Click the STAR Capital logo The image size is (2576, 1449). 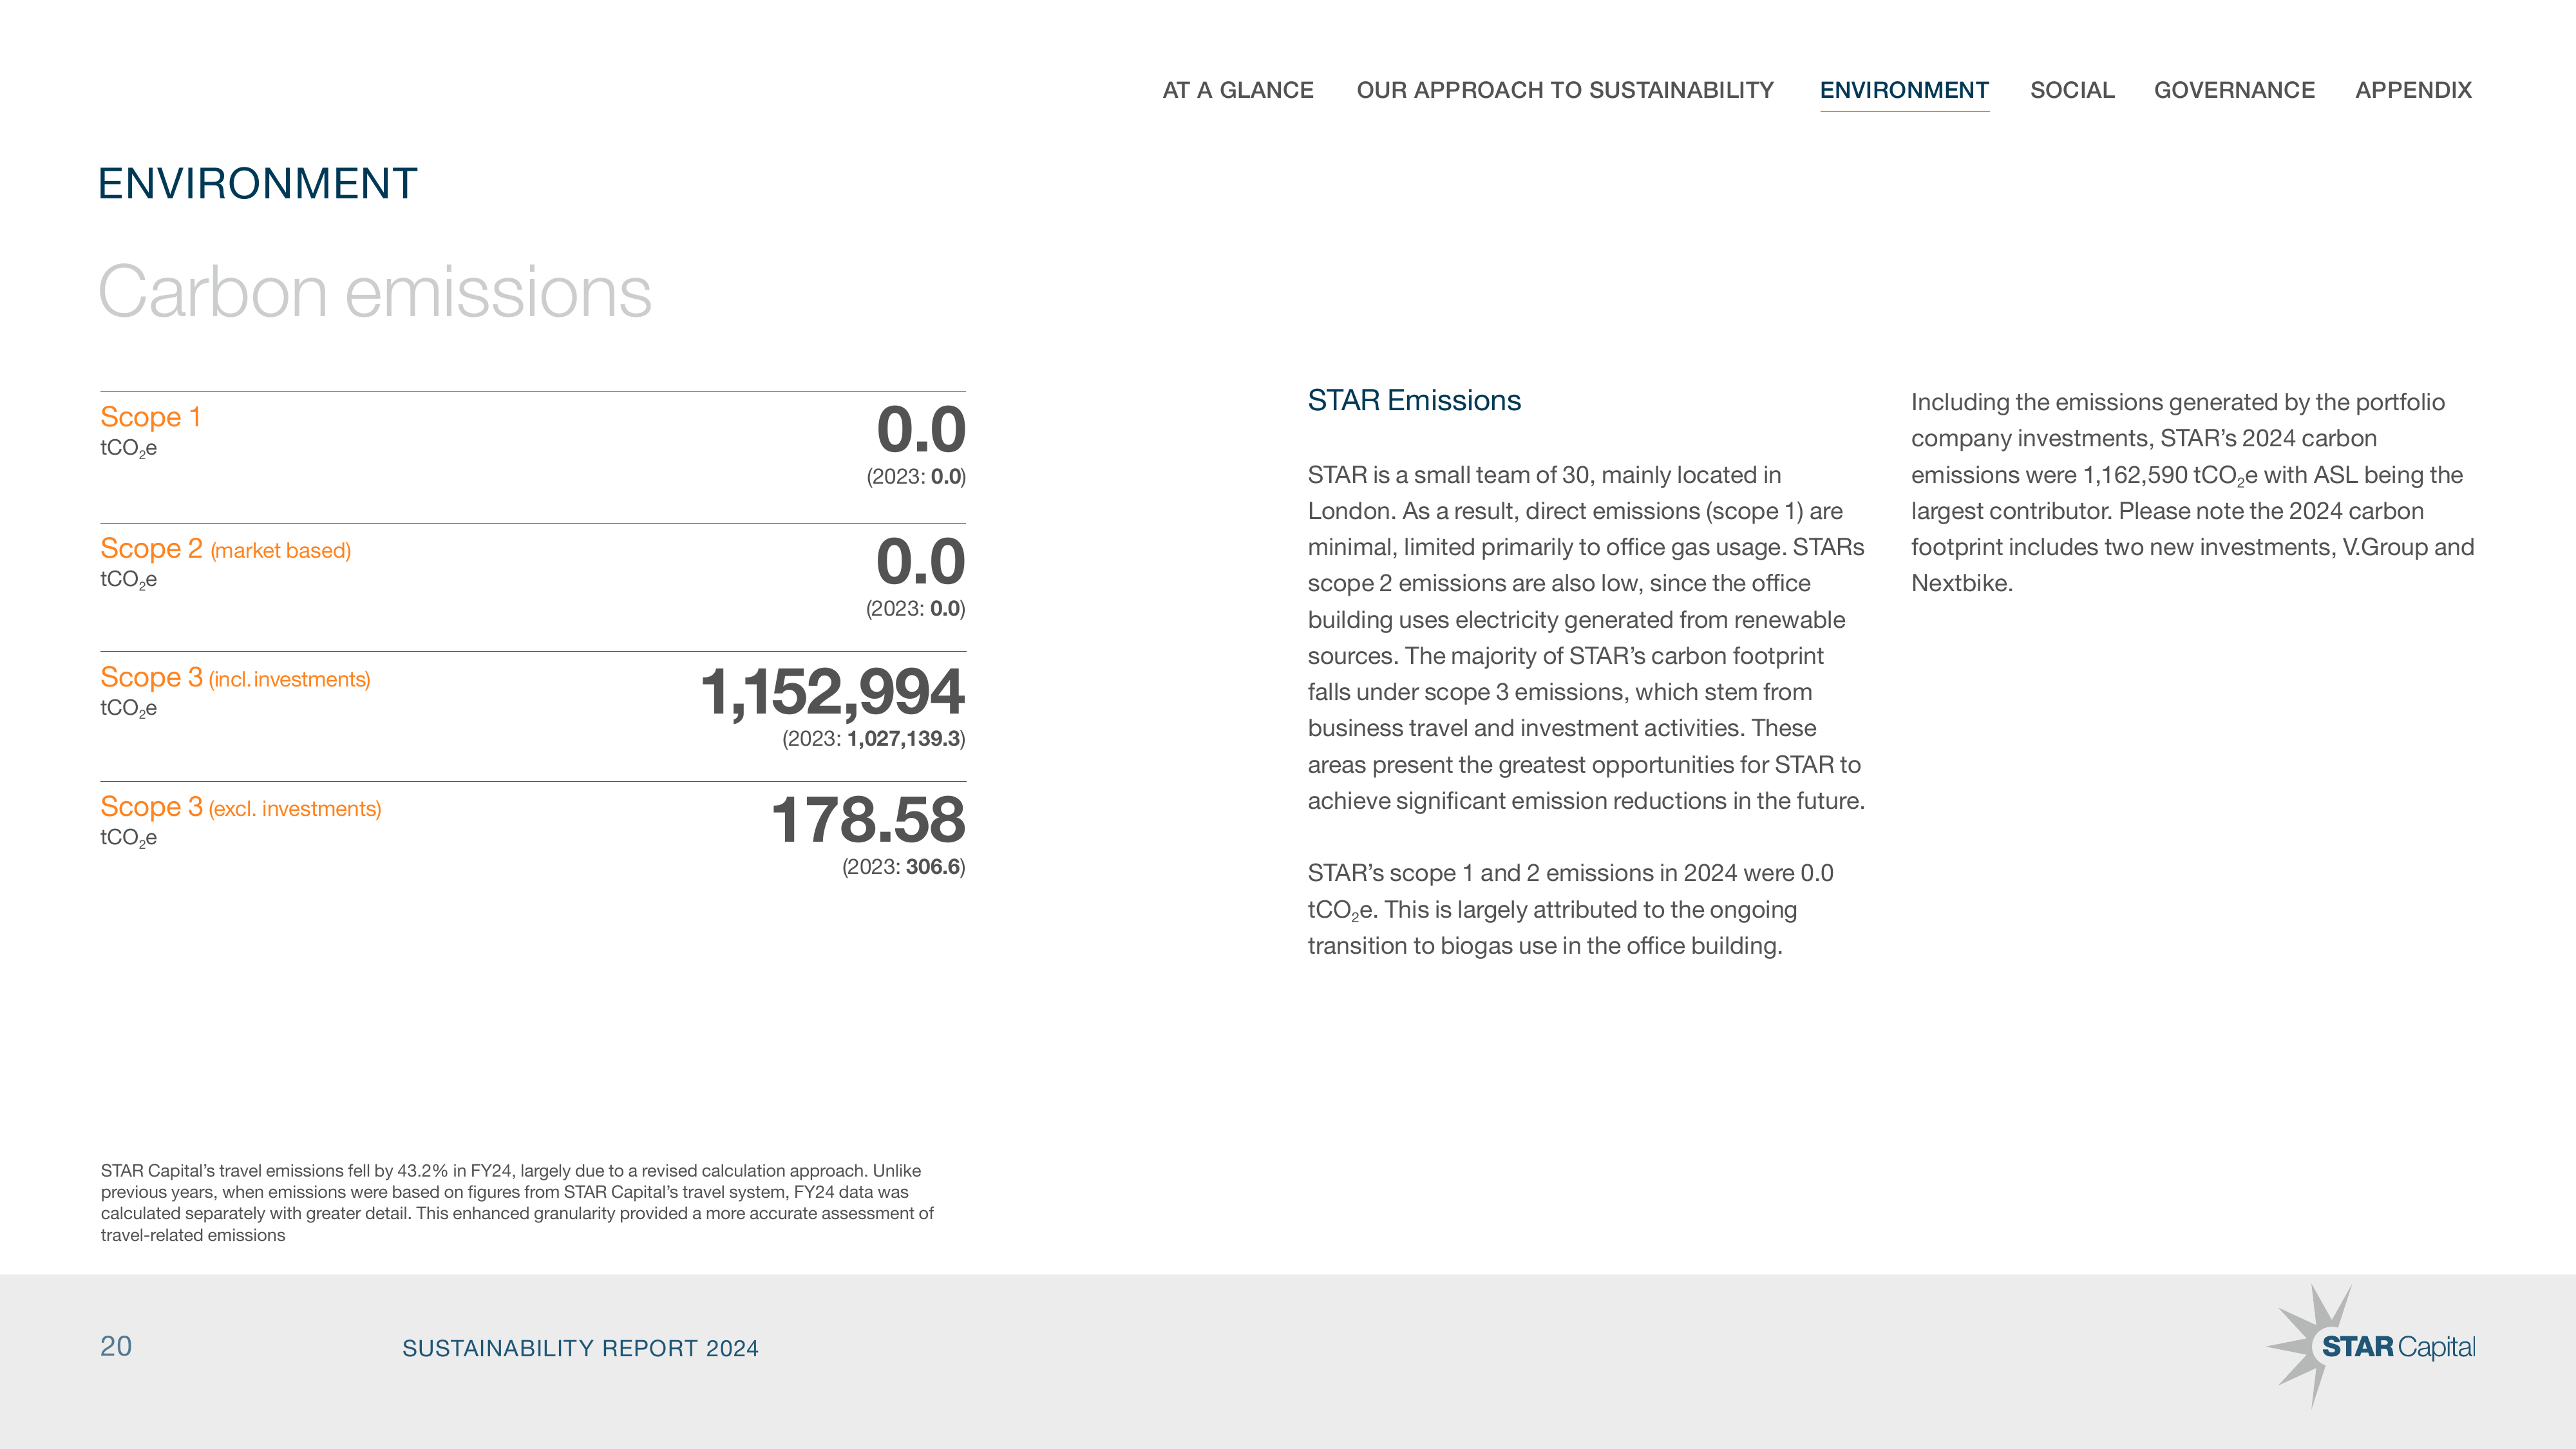pos(2371,1346)
